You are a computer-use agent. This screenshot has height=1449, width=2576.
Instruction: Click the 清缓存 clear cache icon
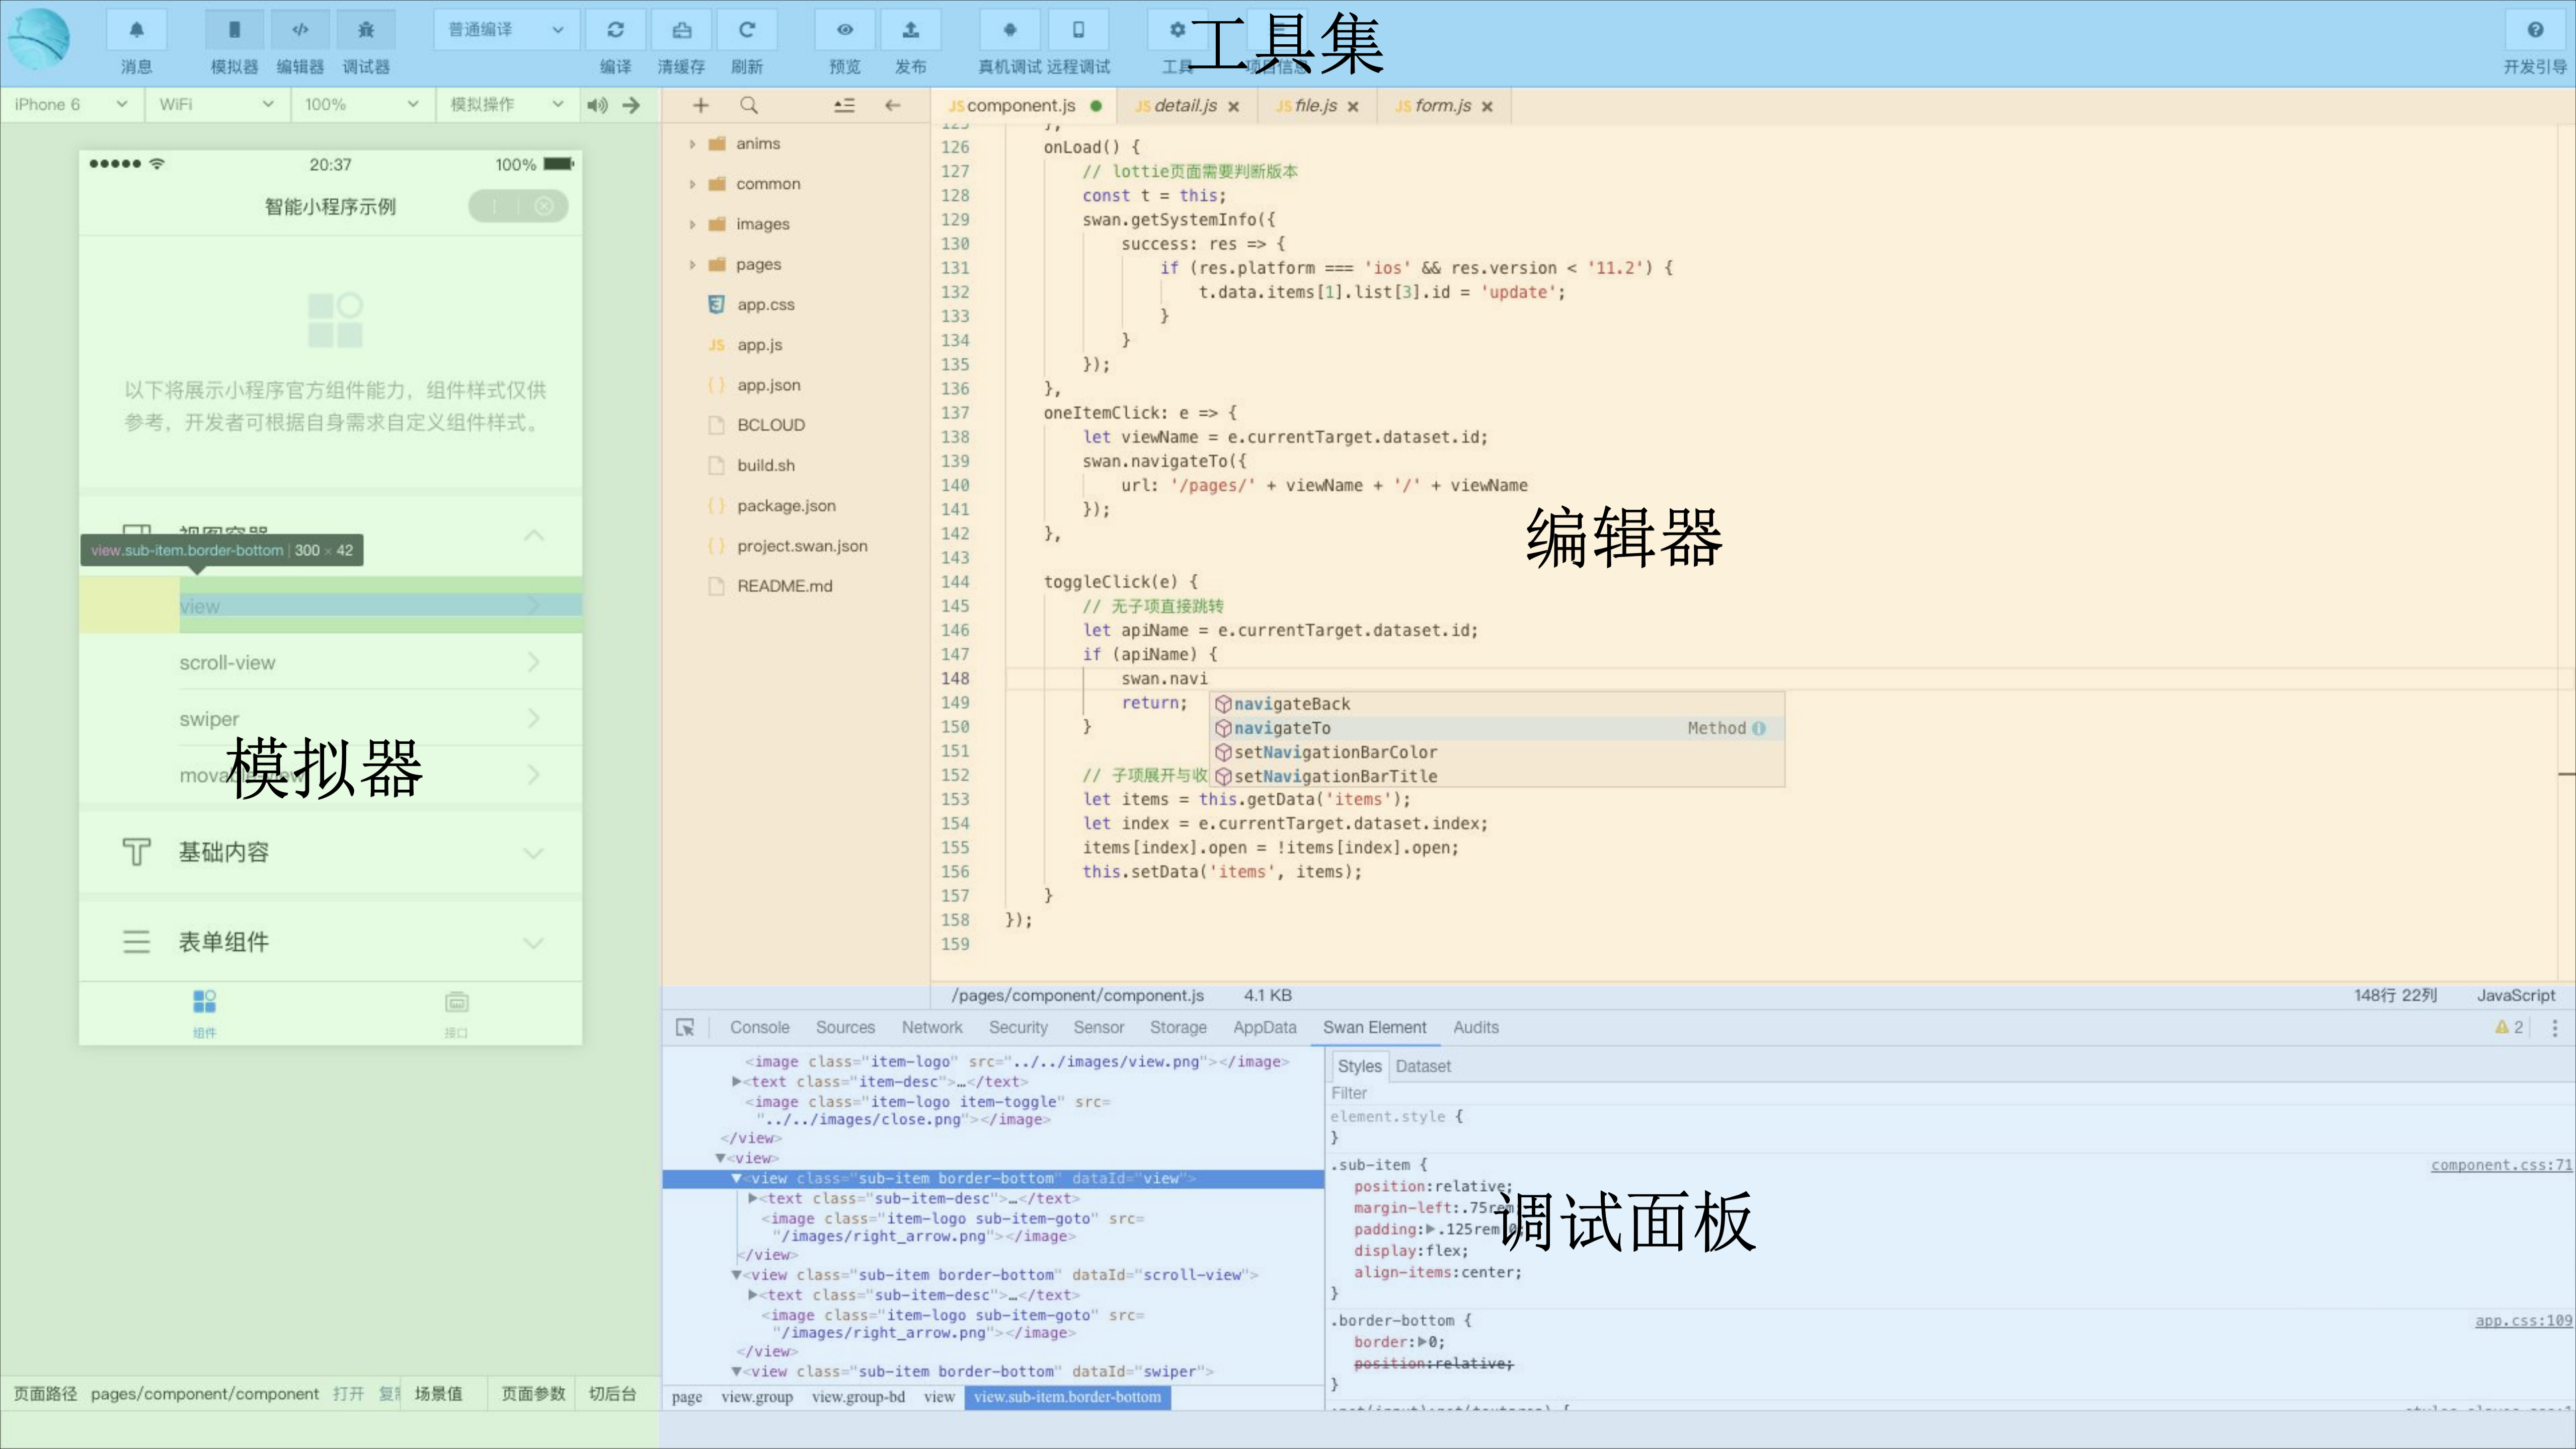[681, 30]
